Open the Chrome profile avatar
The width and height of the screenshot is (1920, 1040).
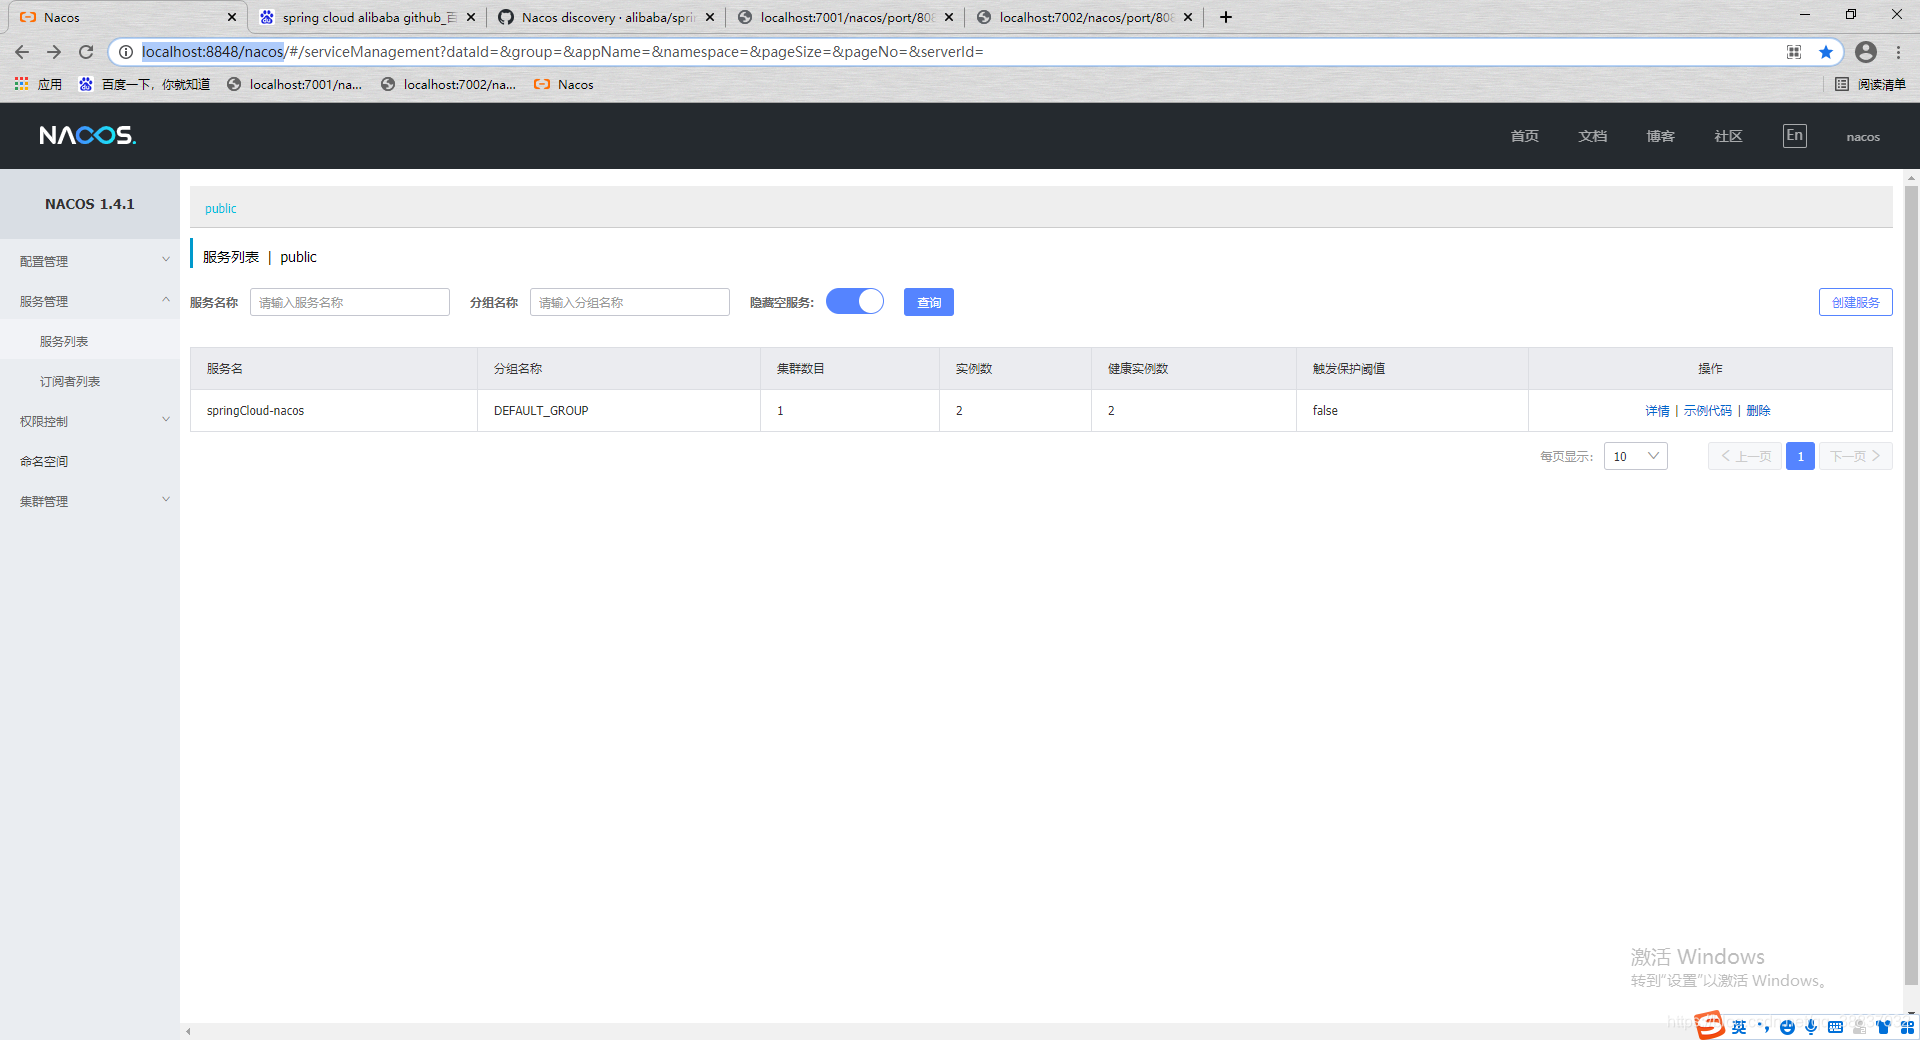click(1866, 52)
